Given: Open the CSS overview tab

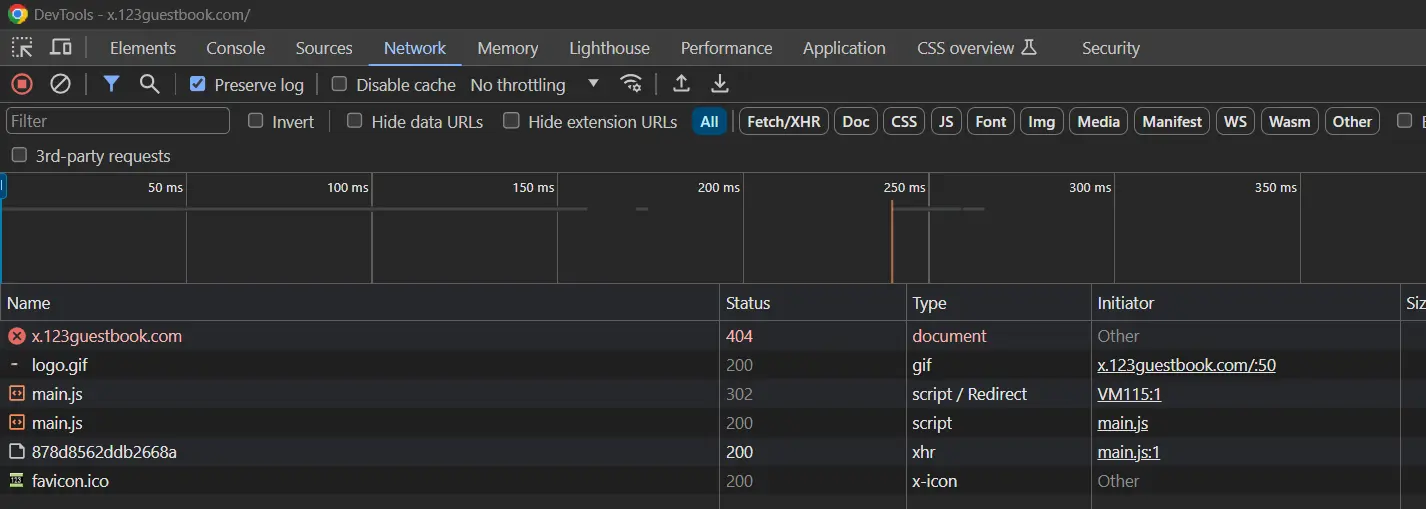Looking at the screenshot, I should (977, 47).
